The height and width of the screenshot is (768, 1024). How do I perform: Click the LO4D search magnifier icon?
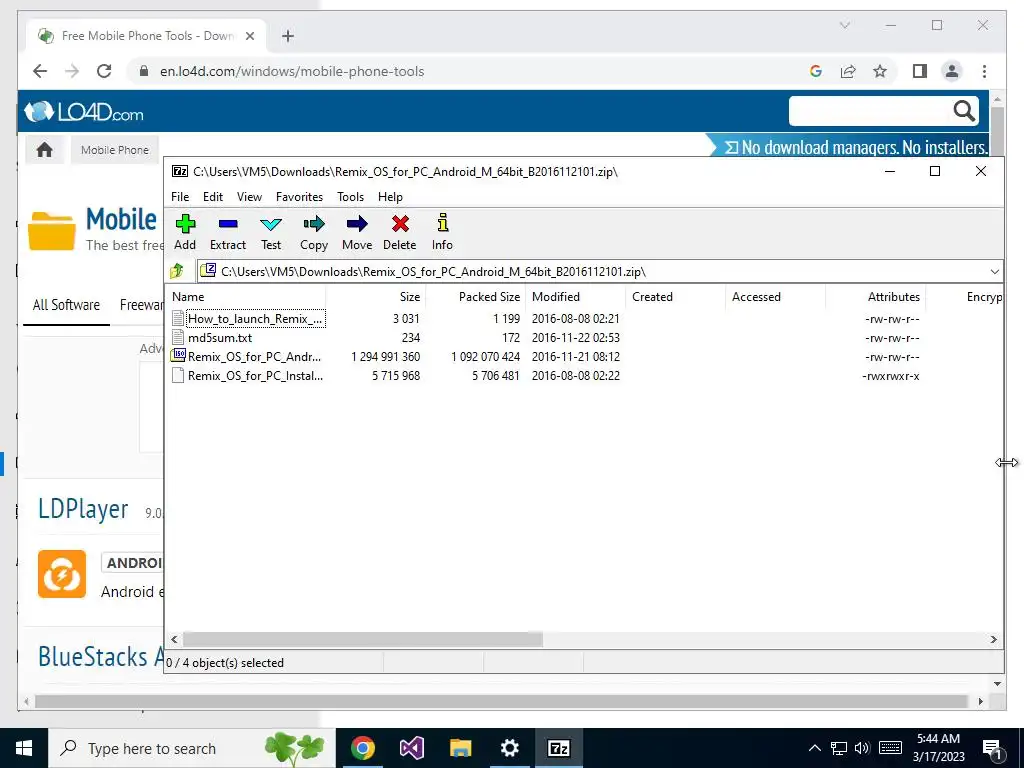[964, 111]
